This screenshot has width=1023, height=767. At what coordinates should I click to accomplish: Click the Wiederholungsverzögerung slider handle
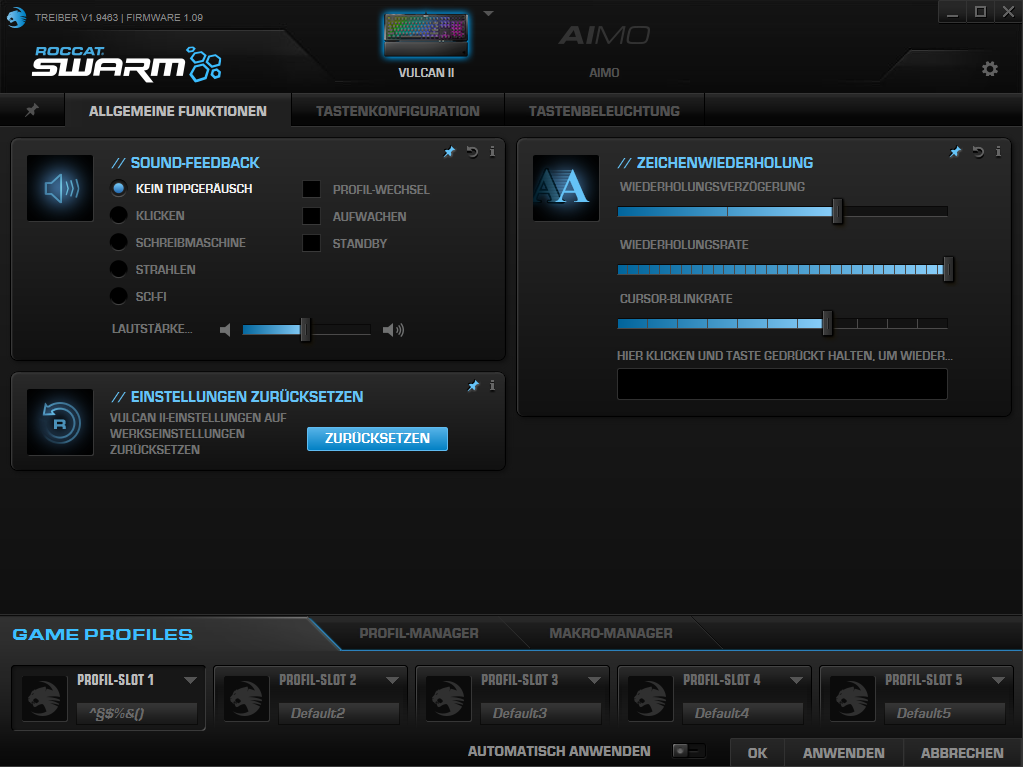pyautogui.click(x=838, y=211)
